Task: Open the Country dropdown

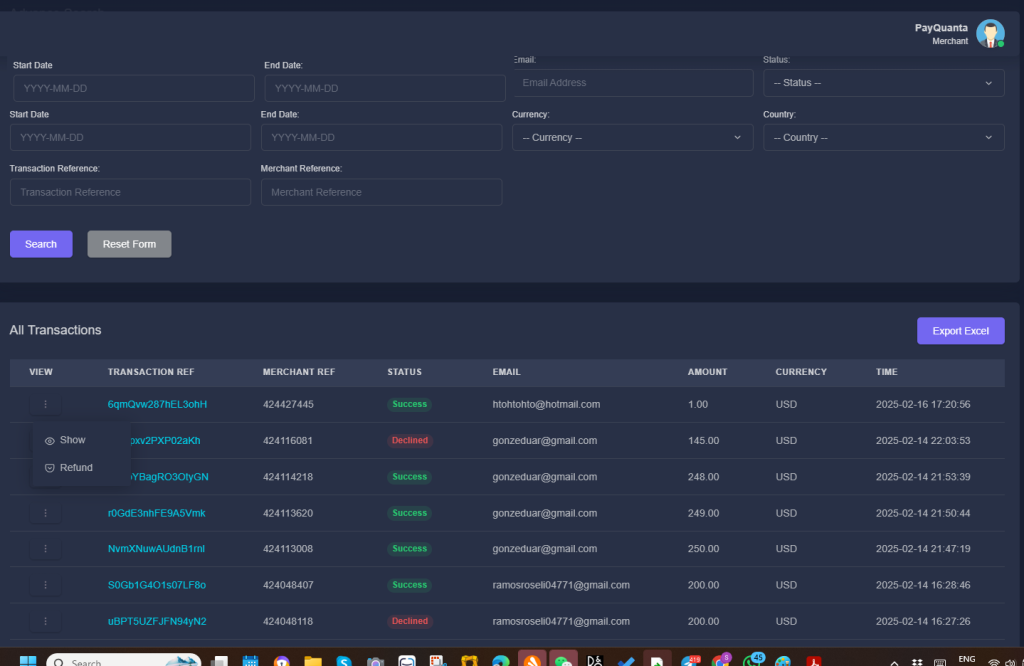Action: (883, 137)
